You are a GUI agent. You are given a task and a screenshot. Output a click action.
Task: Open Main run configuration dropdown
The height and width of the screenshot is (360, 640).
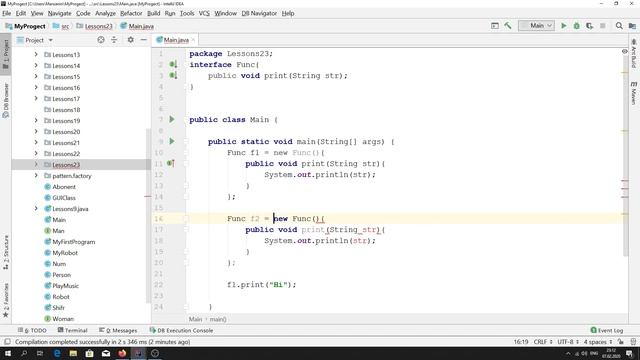coord(536,26)
